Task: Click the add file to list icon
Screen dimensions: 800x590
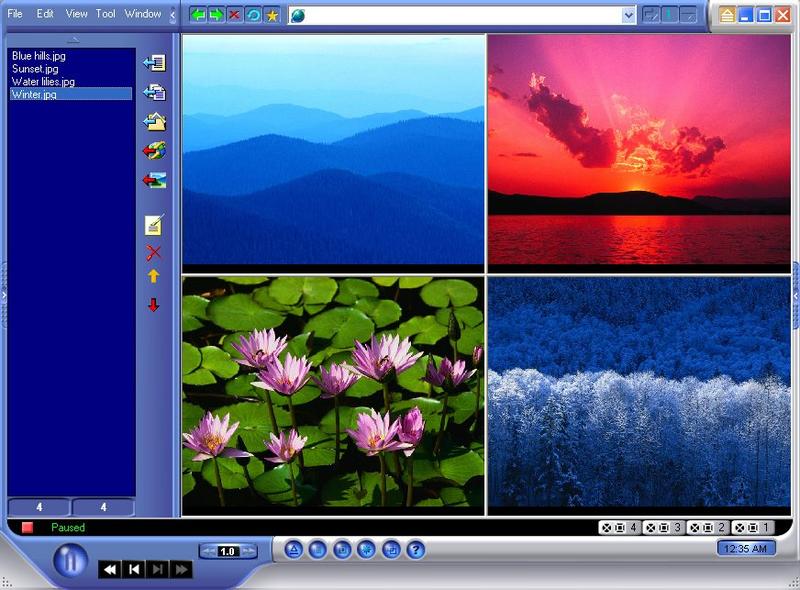Action: tap(155, 63)
